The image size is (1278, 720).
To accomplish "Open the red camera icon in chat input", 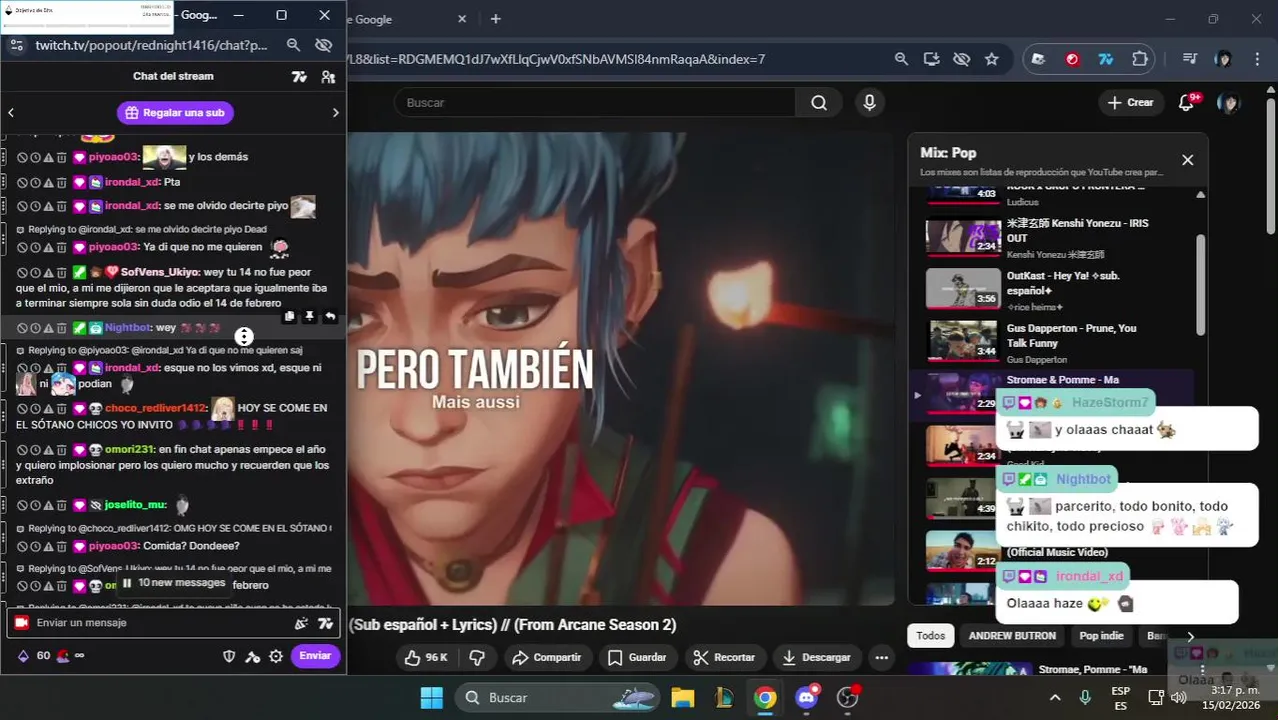I will coord(21,623).
